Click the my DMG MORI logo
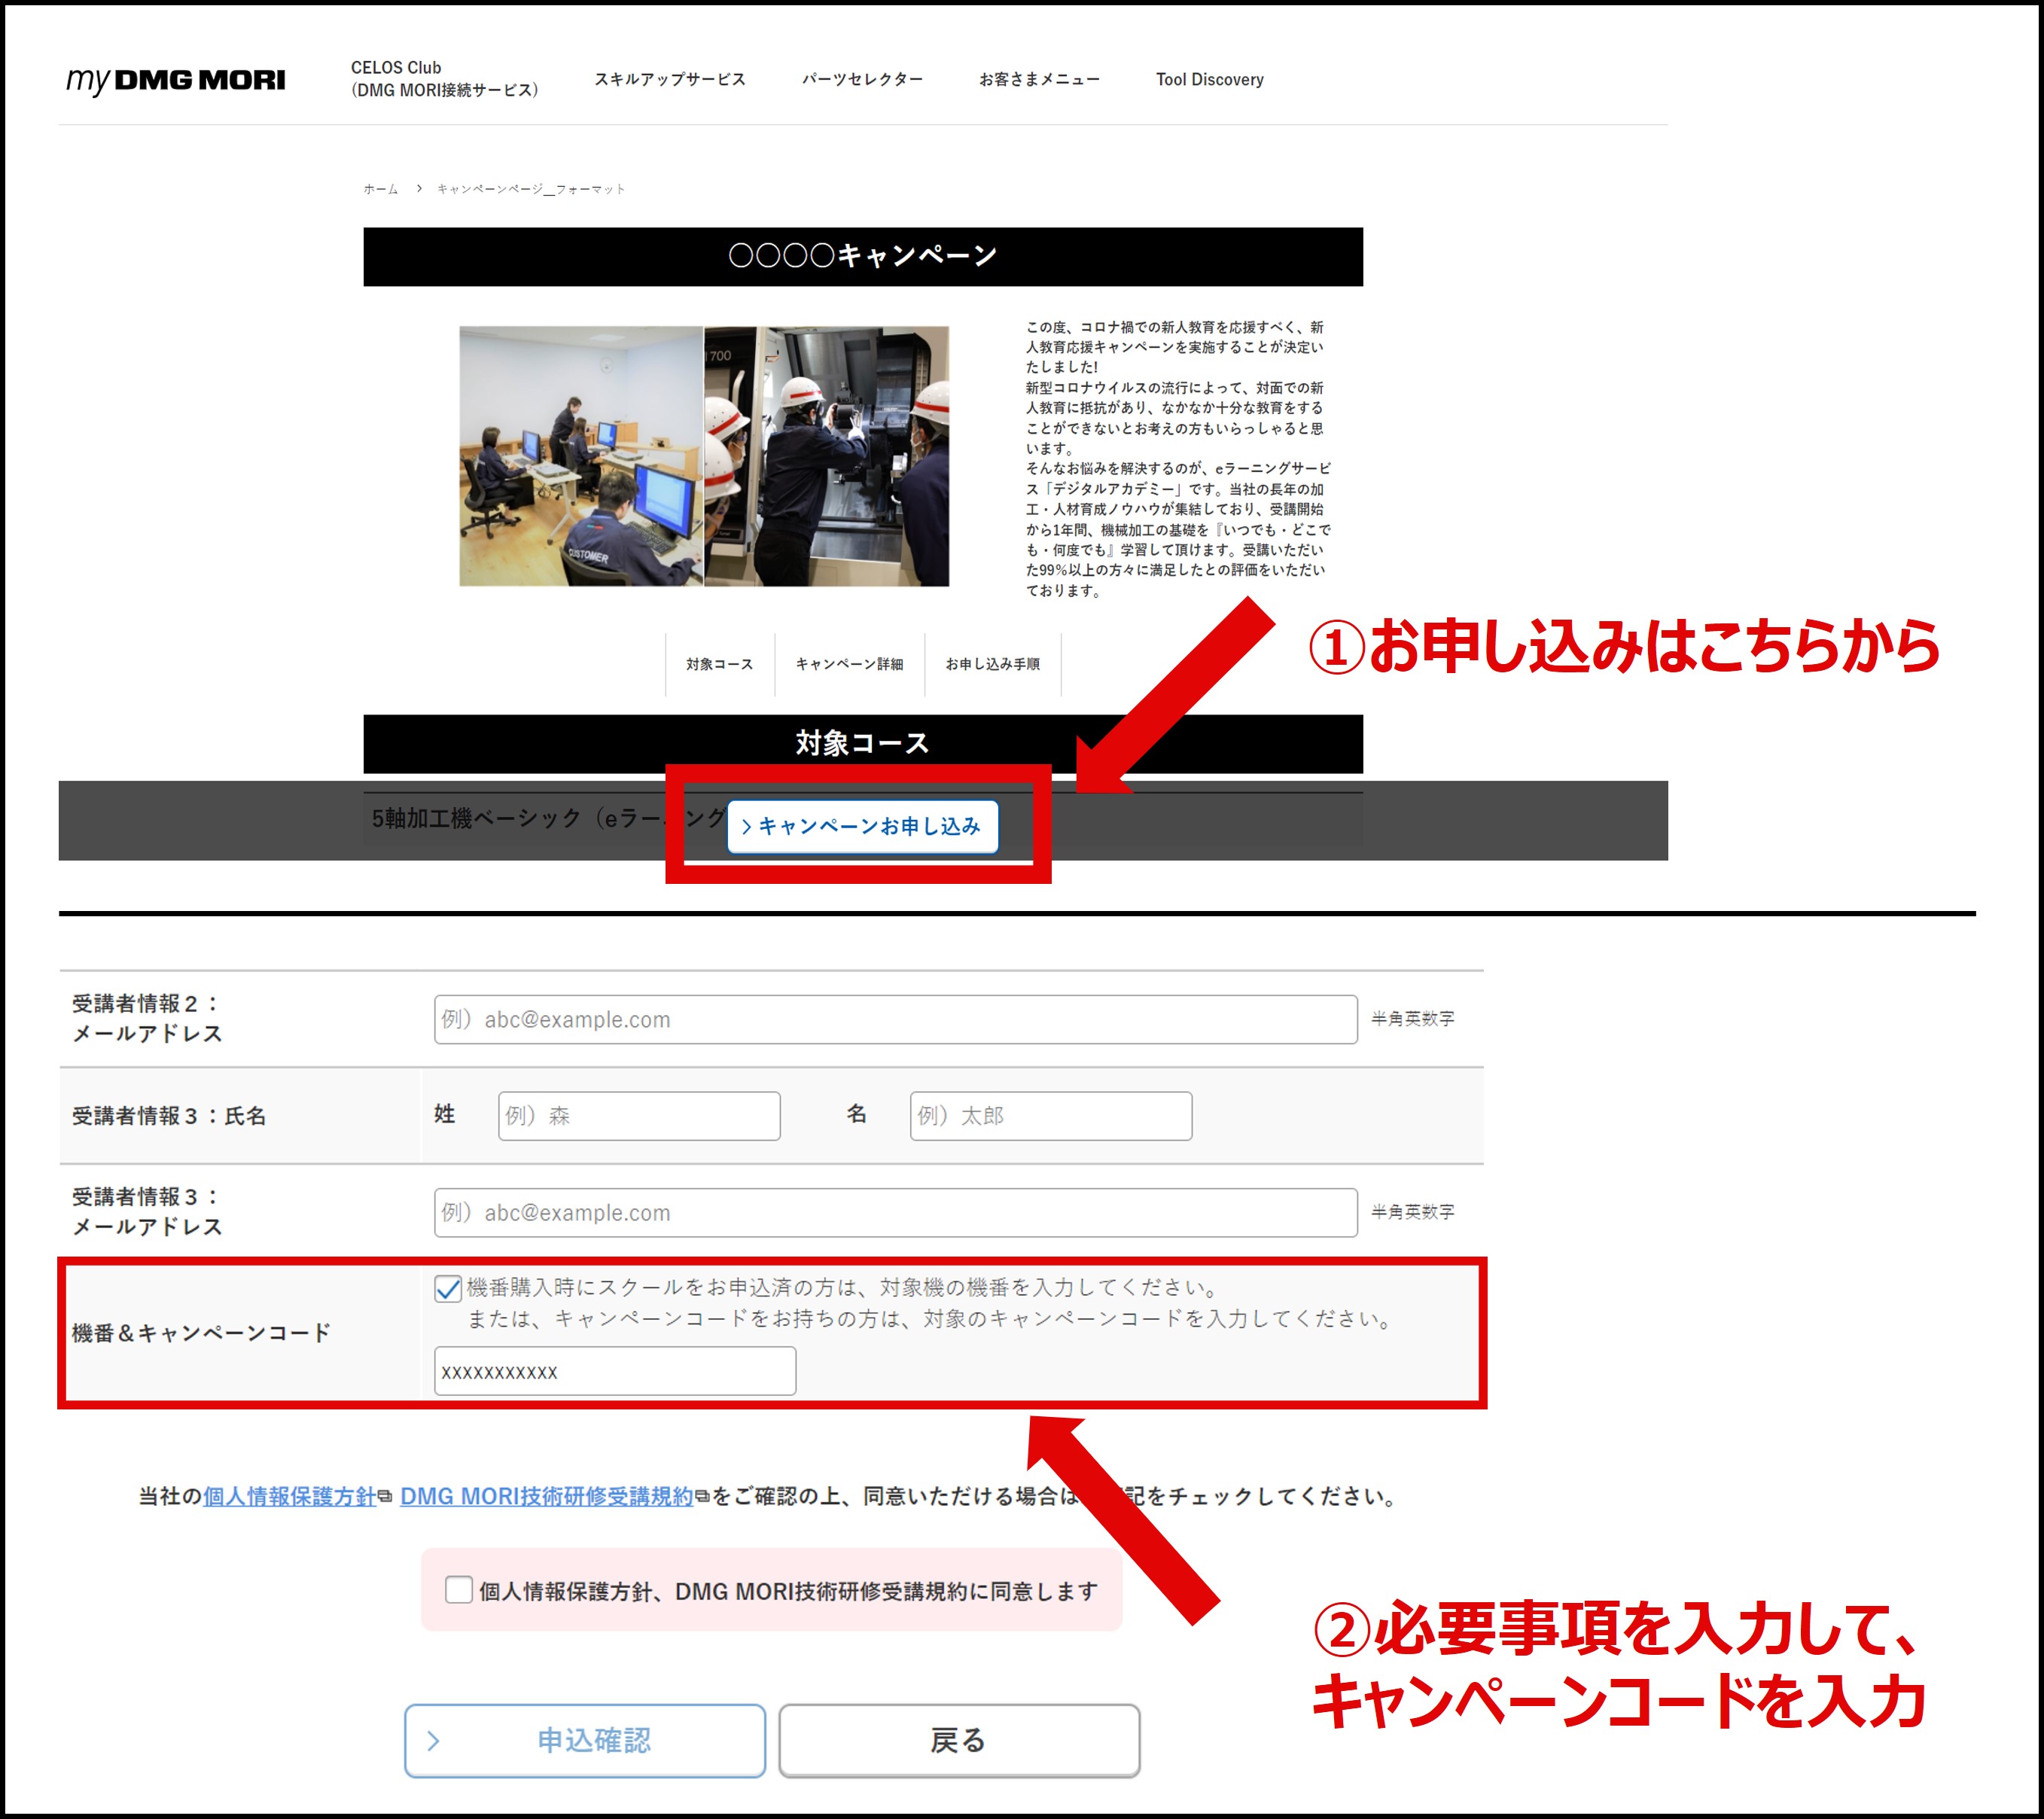 point(176,80)
